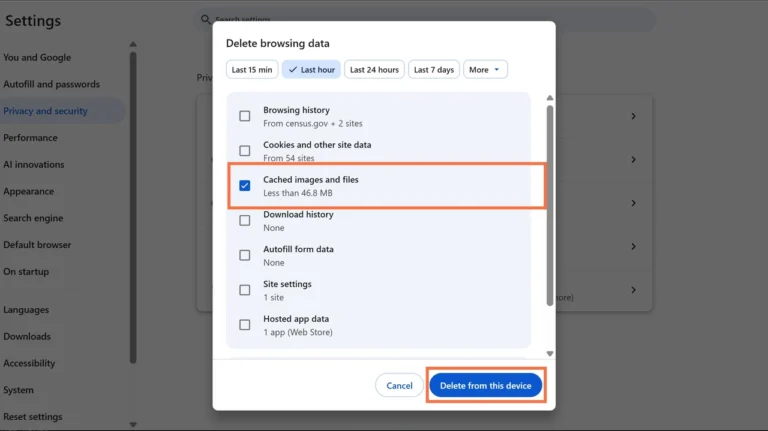This screenshot has height=431, width=768.
Task: Click the dialog scrollbar up arrow
Action: click(x=550, y=98)
